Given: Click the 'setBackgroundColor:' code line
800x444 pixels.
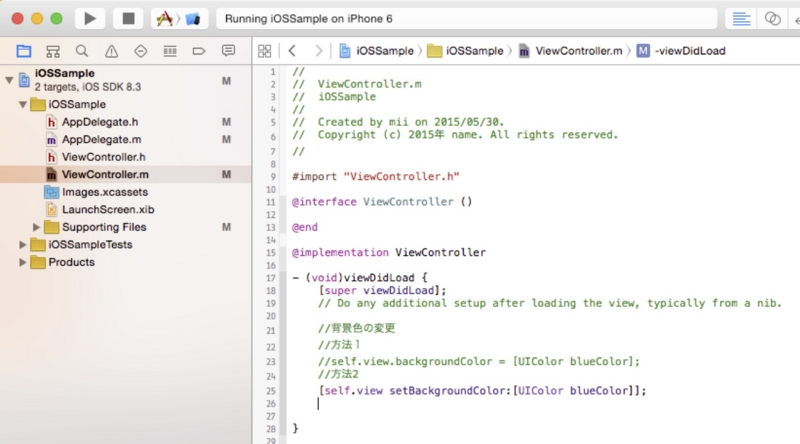Looking at the screenshot, I should 482,391.
